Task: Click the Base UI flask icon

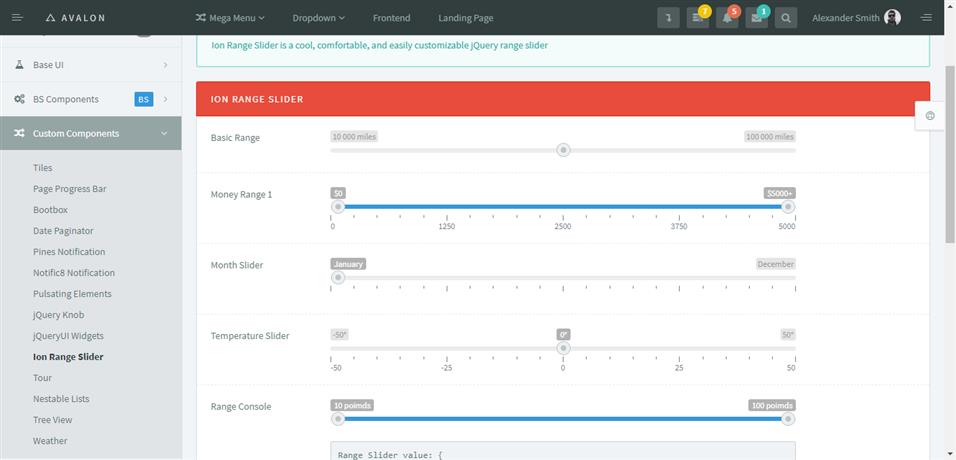Action: 20,65
